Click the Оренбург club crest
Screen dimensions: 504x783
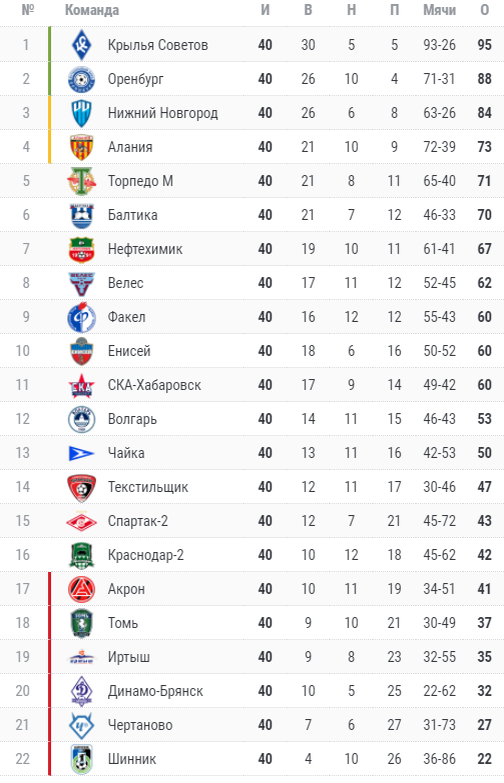[x=81, y=79]
